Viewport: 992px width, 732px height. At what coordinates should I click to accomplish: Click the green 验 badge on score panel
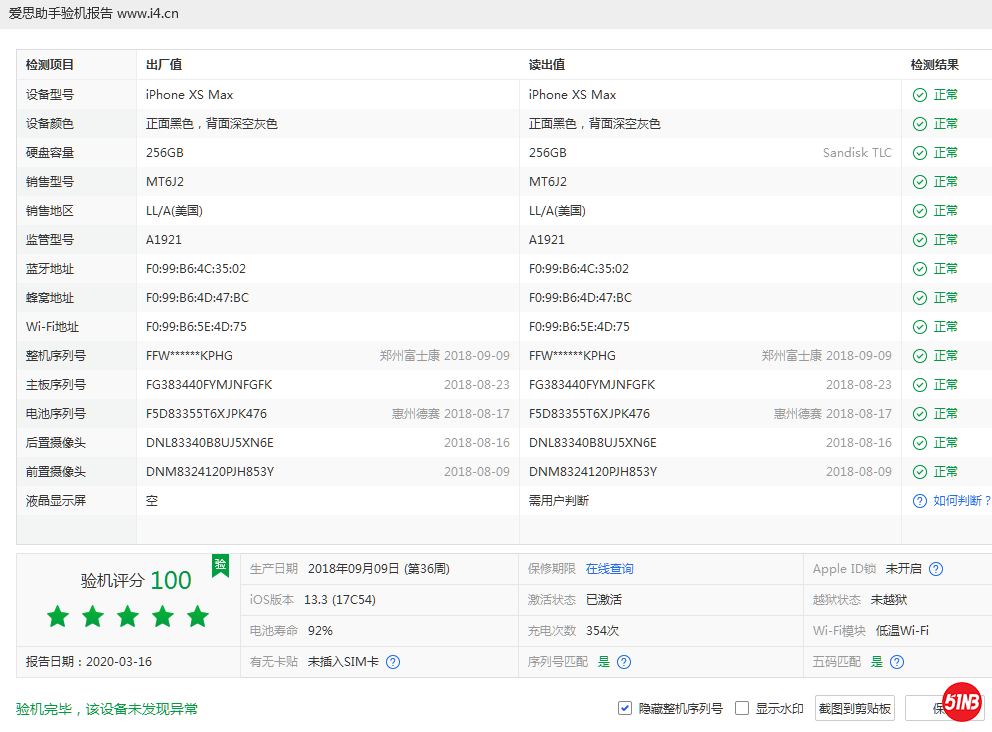220,565
